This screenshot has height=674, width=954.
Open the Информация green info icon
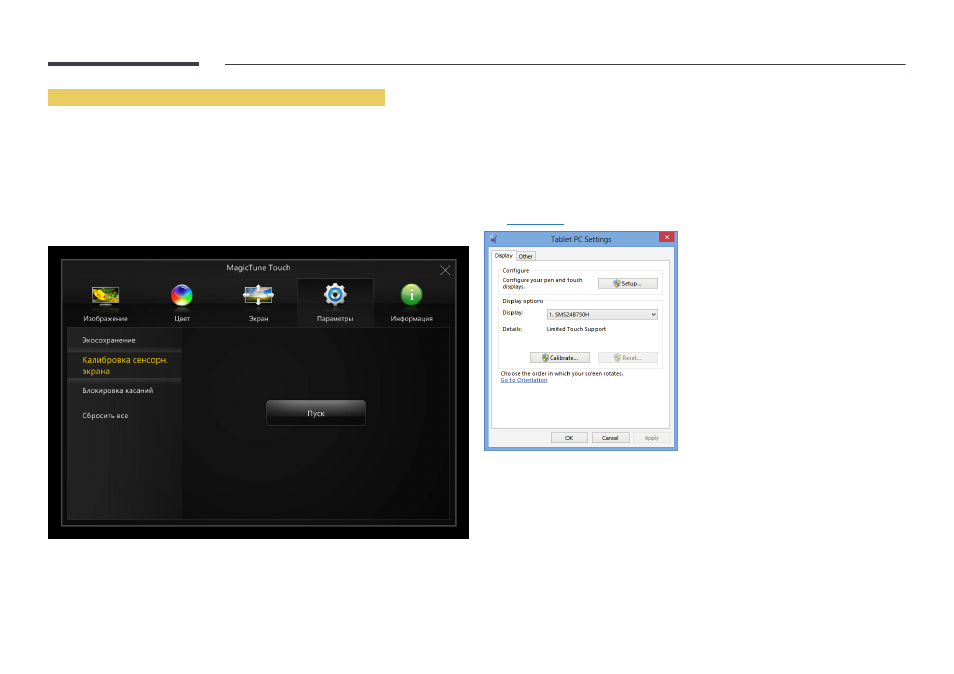pos(411,295)
